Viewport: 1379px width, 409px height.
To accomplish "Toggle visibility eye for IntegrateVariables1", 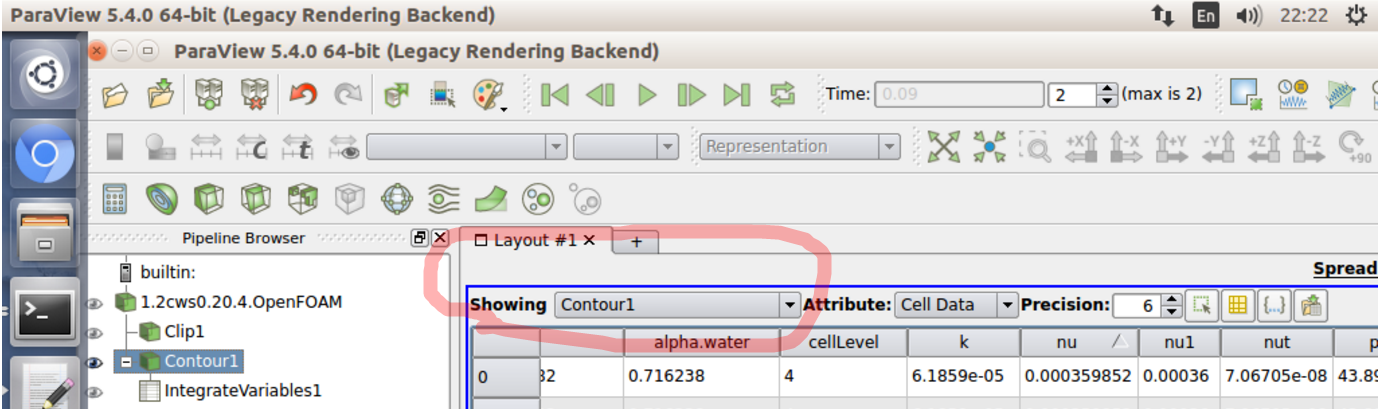I will pyautogui.click(x=96, y=391).
